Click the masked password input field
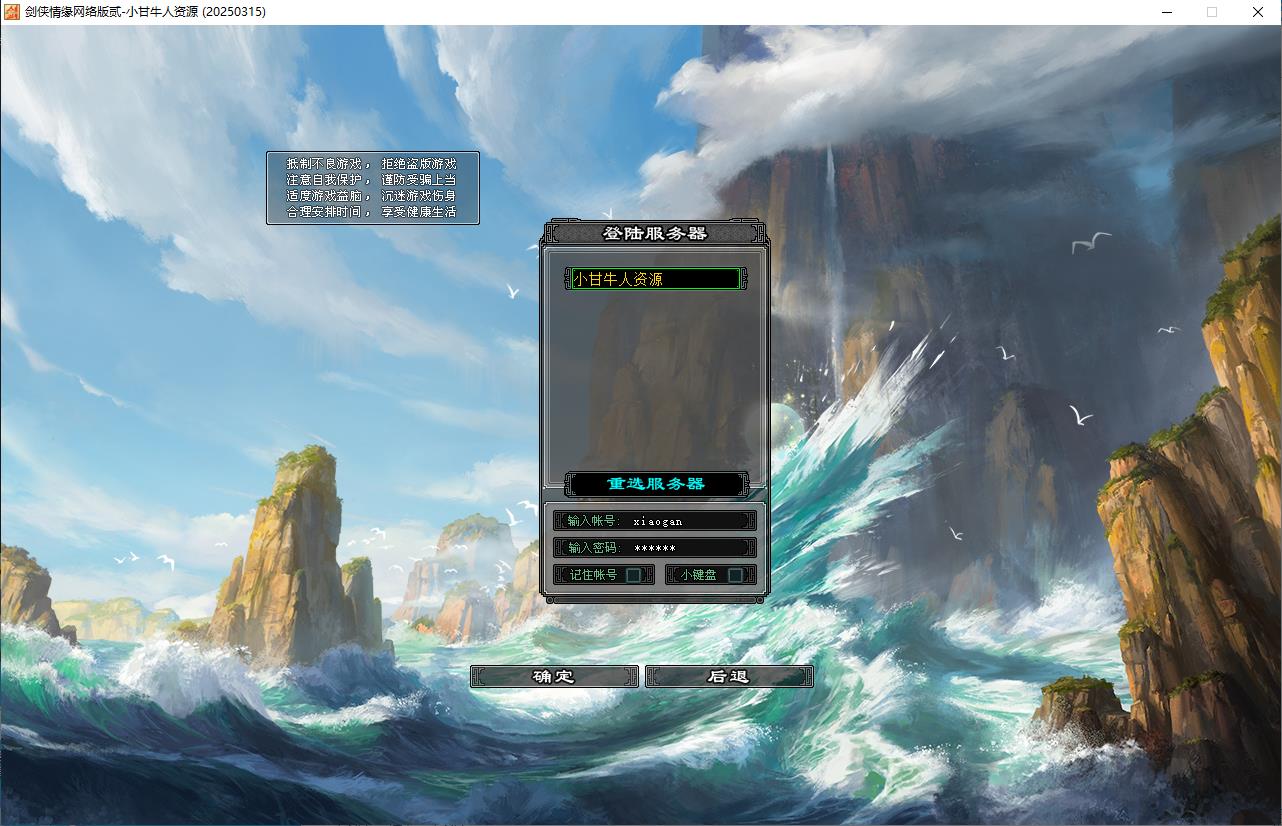The image size is (1282, 826). point(690,548)
